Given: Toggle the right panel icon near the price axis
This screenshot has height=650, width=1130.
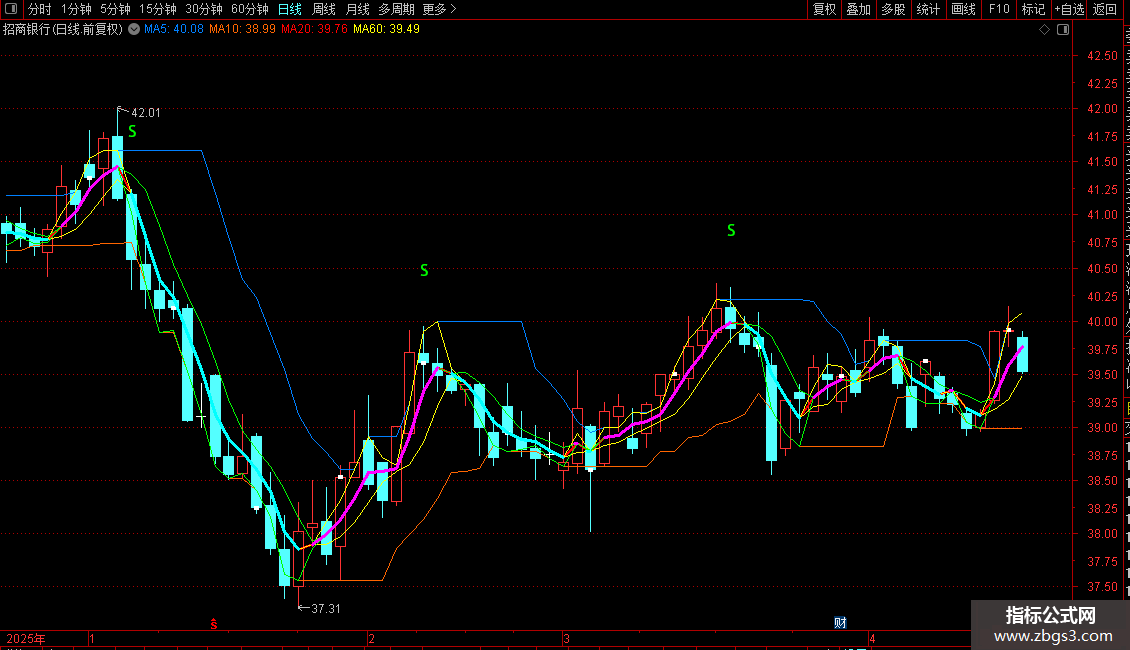Looking at the screenshot, I should [1063, 29].
